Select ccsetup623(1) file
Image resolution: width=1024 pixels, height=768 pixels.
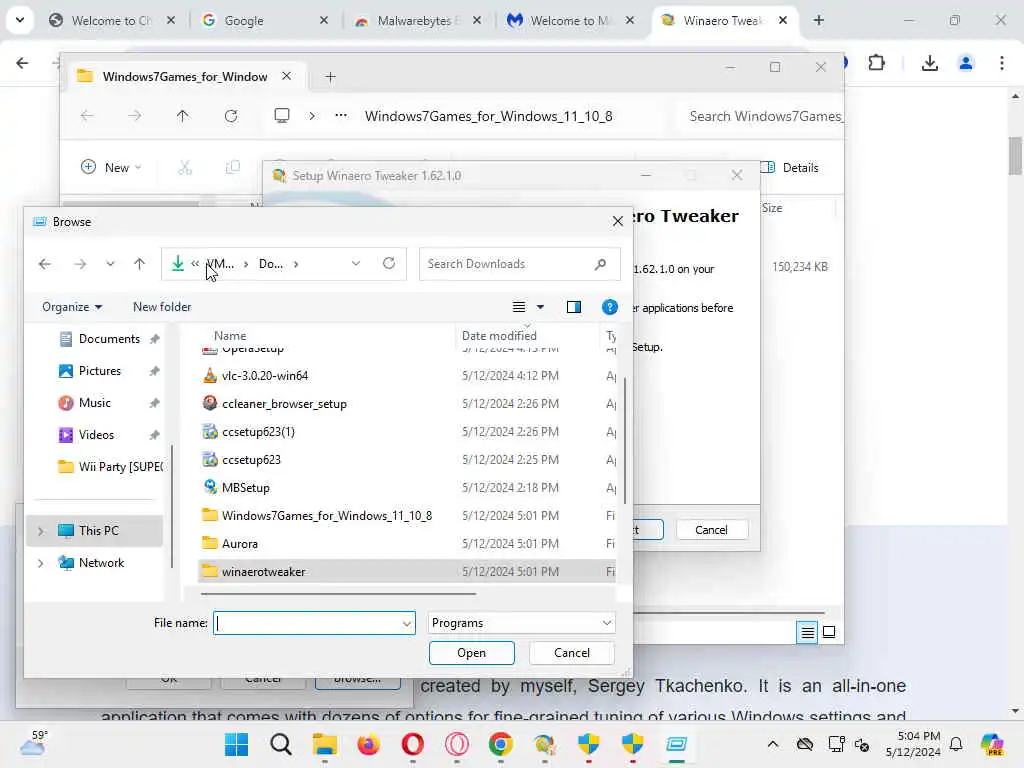pos(258,432)
